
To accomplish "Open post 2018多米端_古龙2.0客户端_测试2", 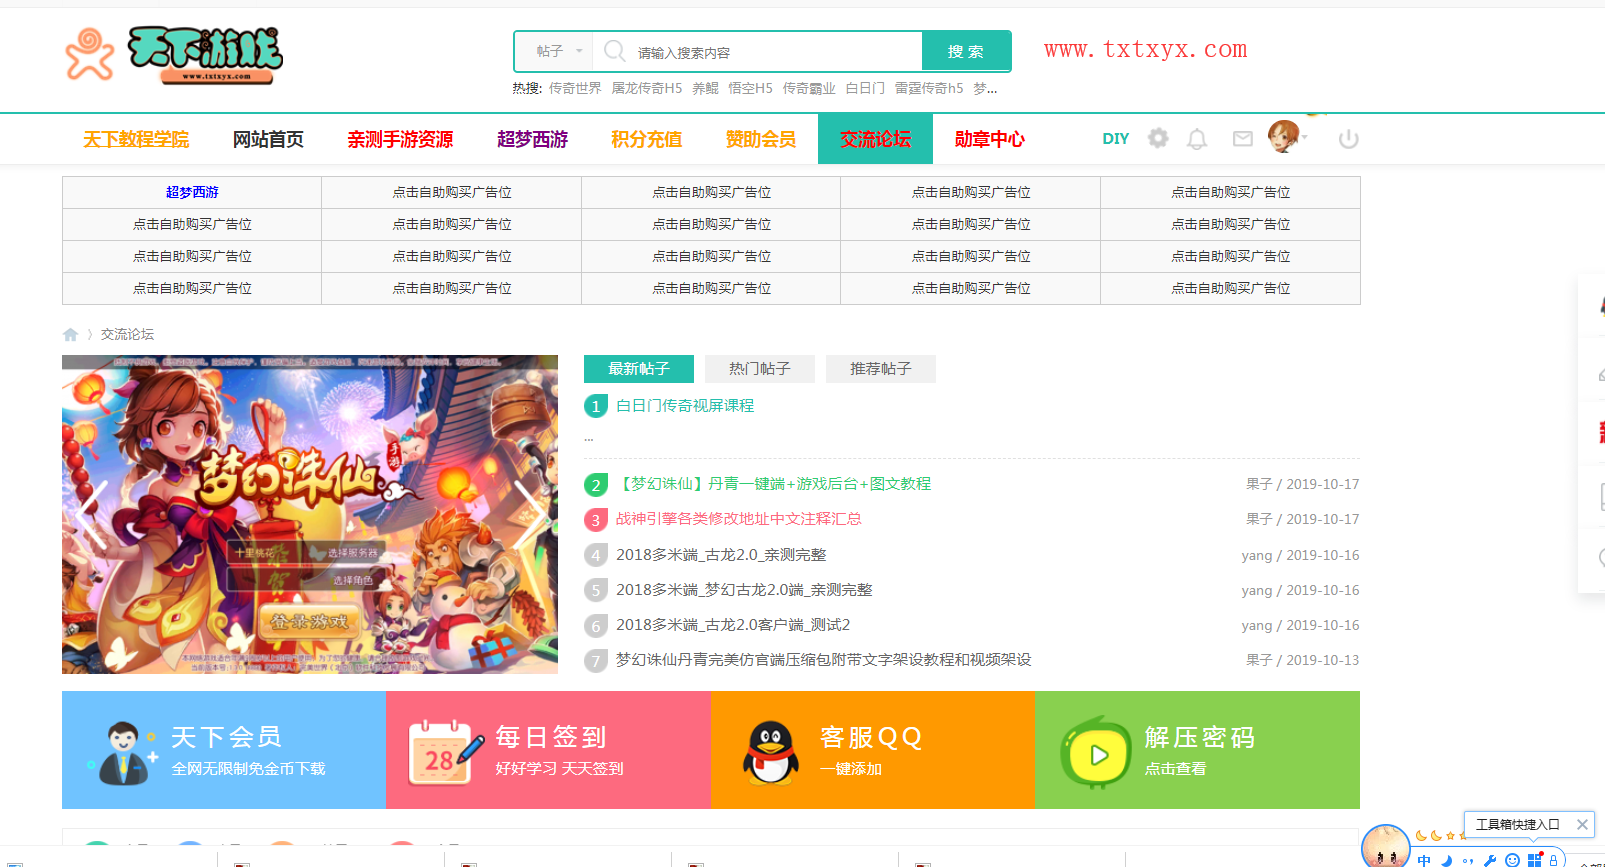I will pyautogui.click(x=733, y=625).
